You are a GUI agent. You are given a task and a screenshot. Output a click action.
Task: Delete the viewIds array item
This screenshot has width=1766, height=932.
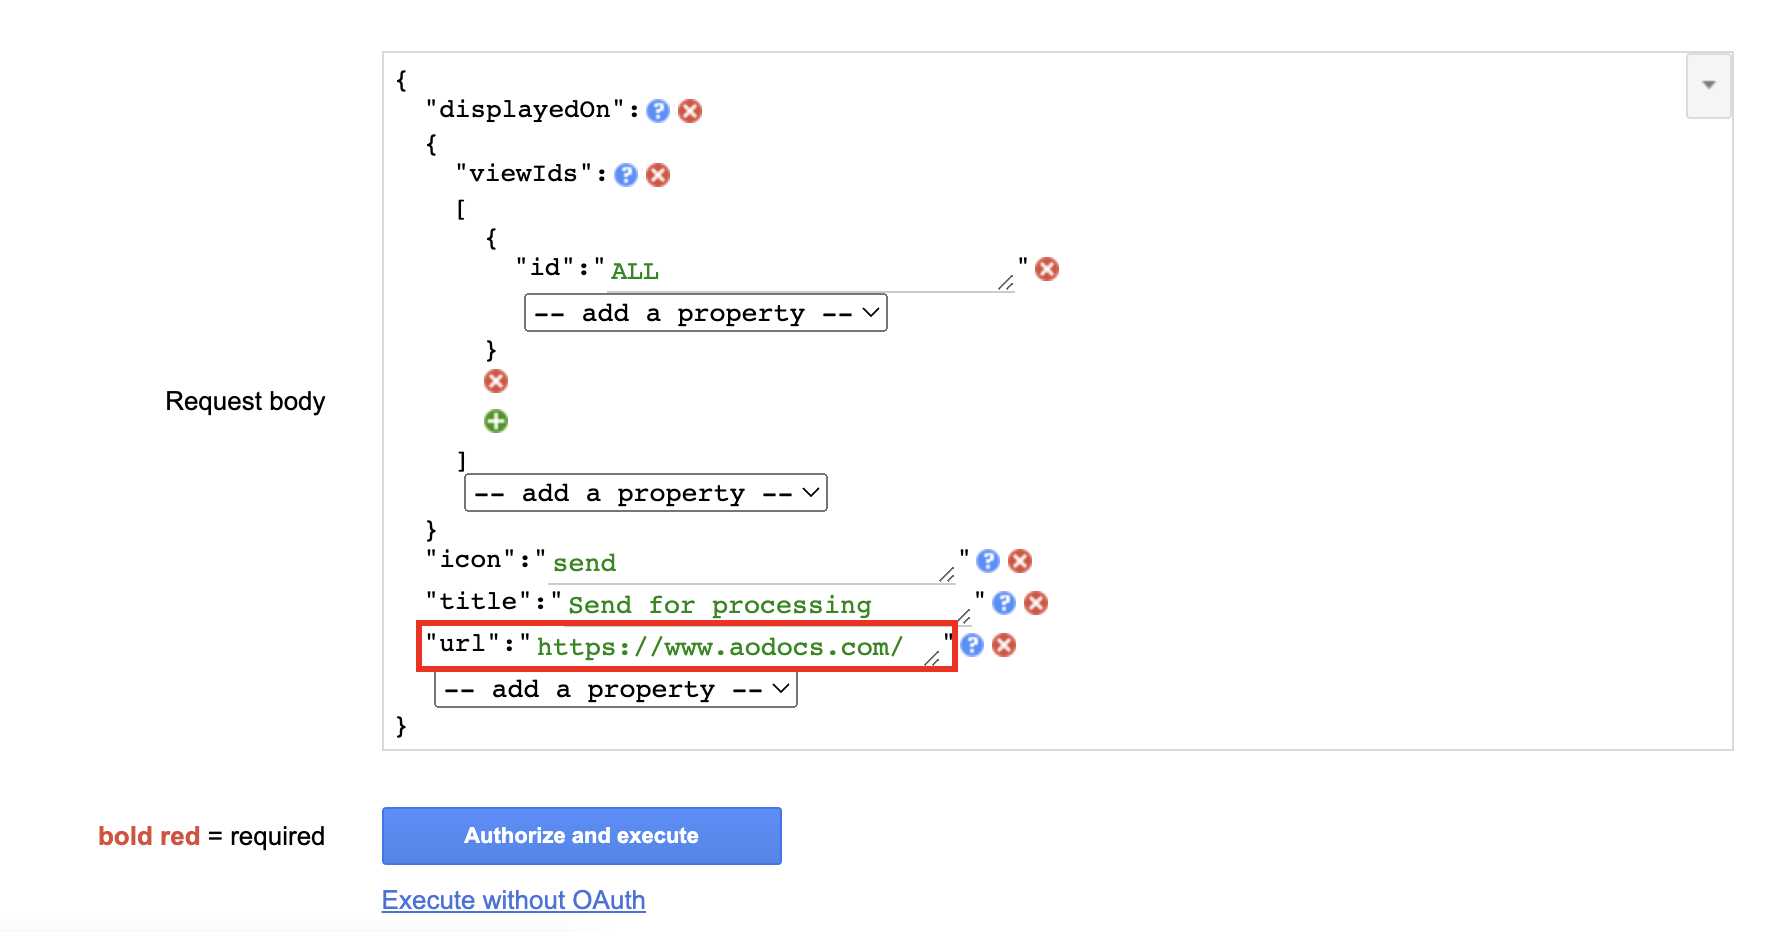coord(496,381)
